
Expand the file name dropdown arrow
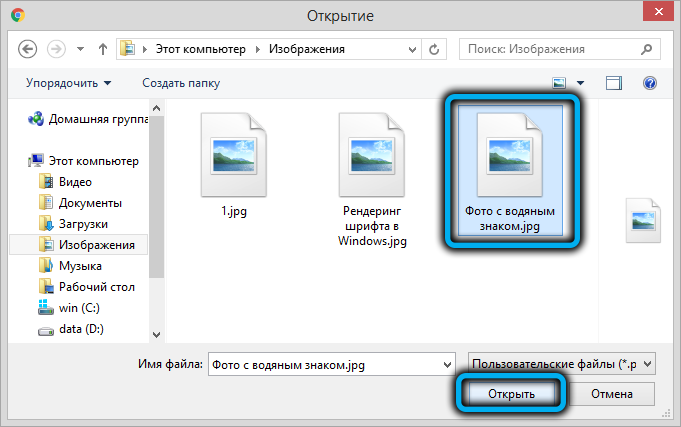pyautogui.click(x=447, y=364)
